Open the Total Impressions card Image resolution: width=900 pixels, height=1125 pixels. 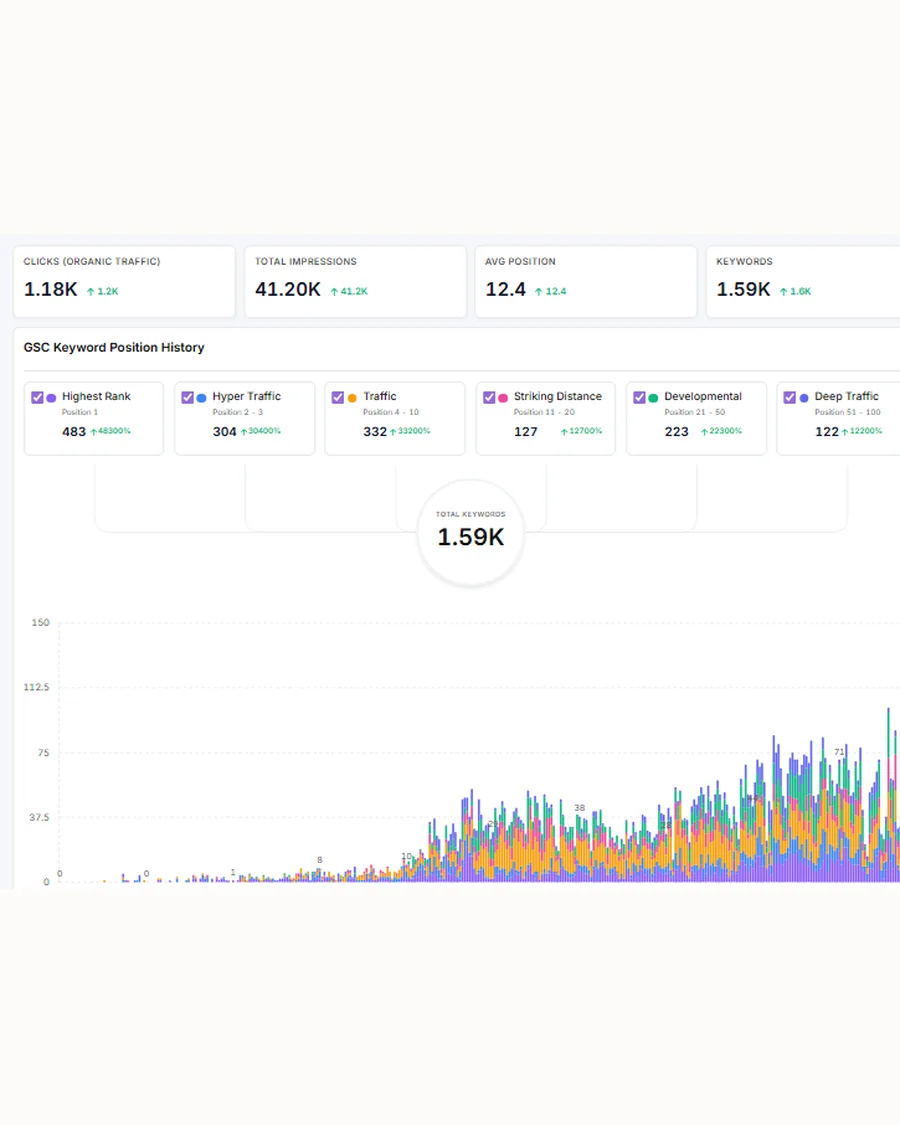pos(355,281)
